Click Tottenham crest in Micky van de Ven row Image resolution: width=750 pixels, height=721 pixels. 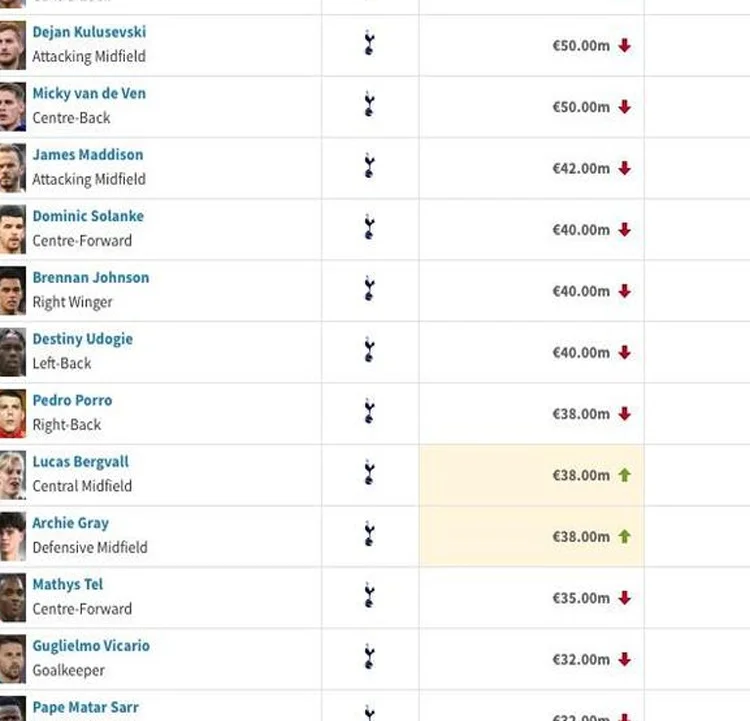coord(369,104)
